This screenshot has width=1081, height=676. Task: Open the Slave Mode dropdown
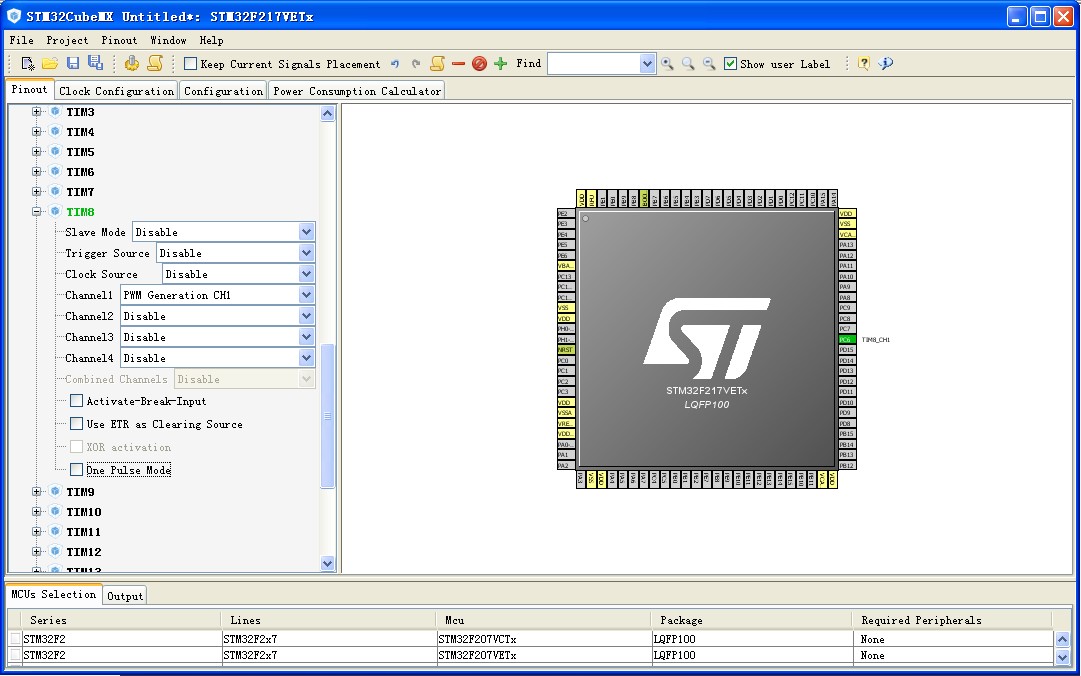(307, 232)
